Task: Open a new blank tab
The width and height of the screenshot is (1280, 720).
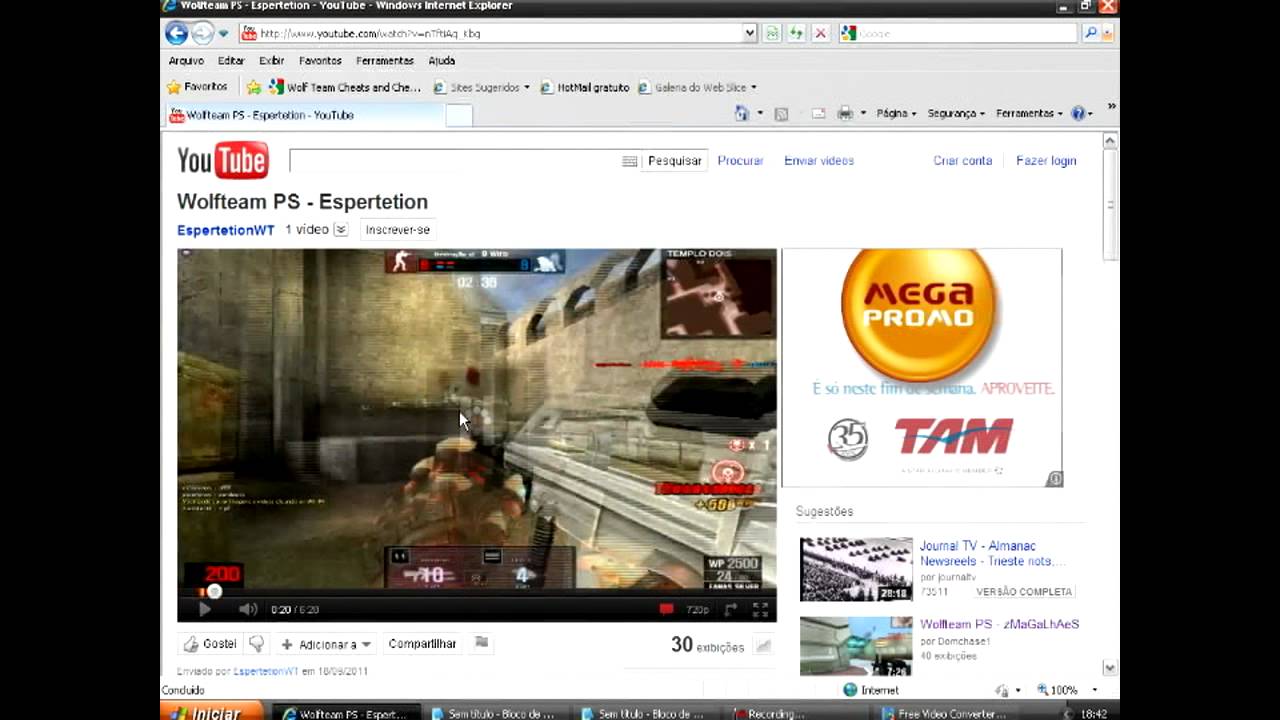Action: [458, 115]
